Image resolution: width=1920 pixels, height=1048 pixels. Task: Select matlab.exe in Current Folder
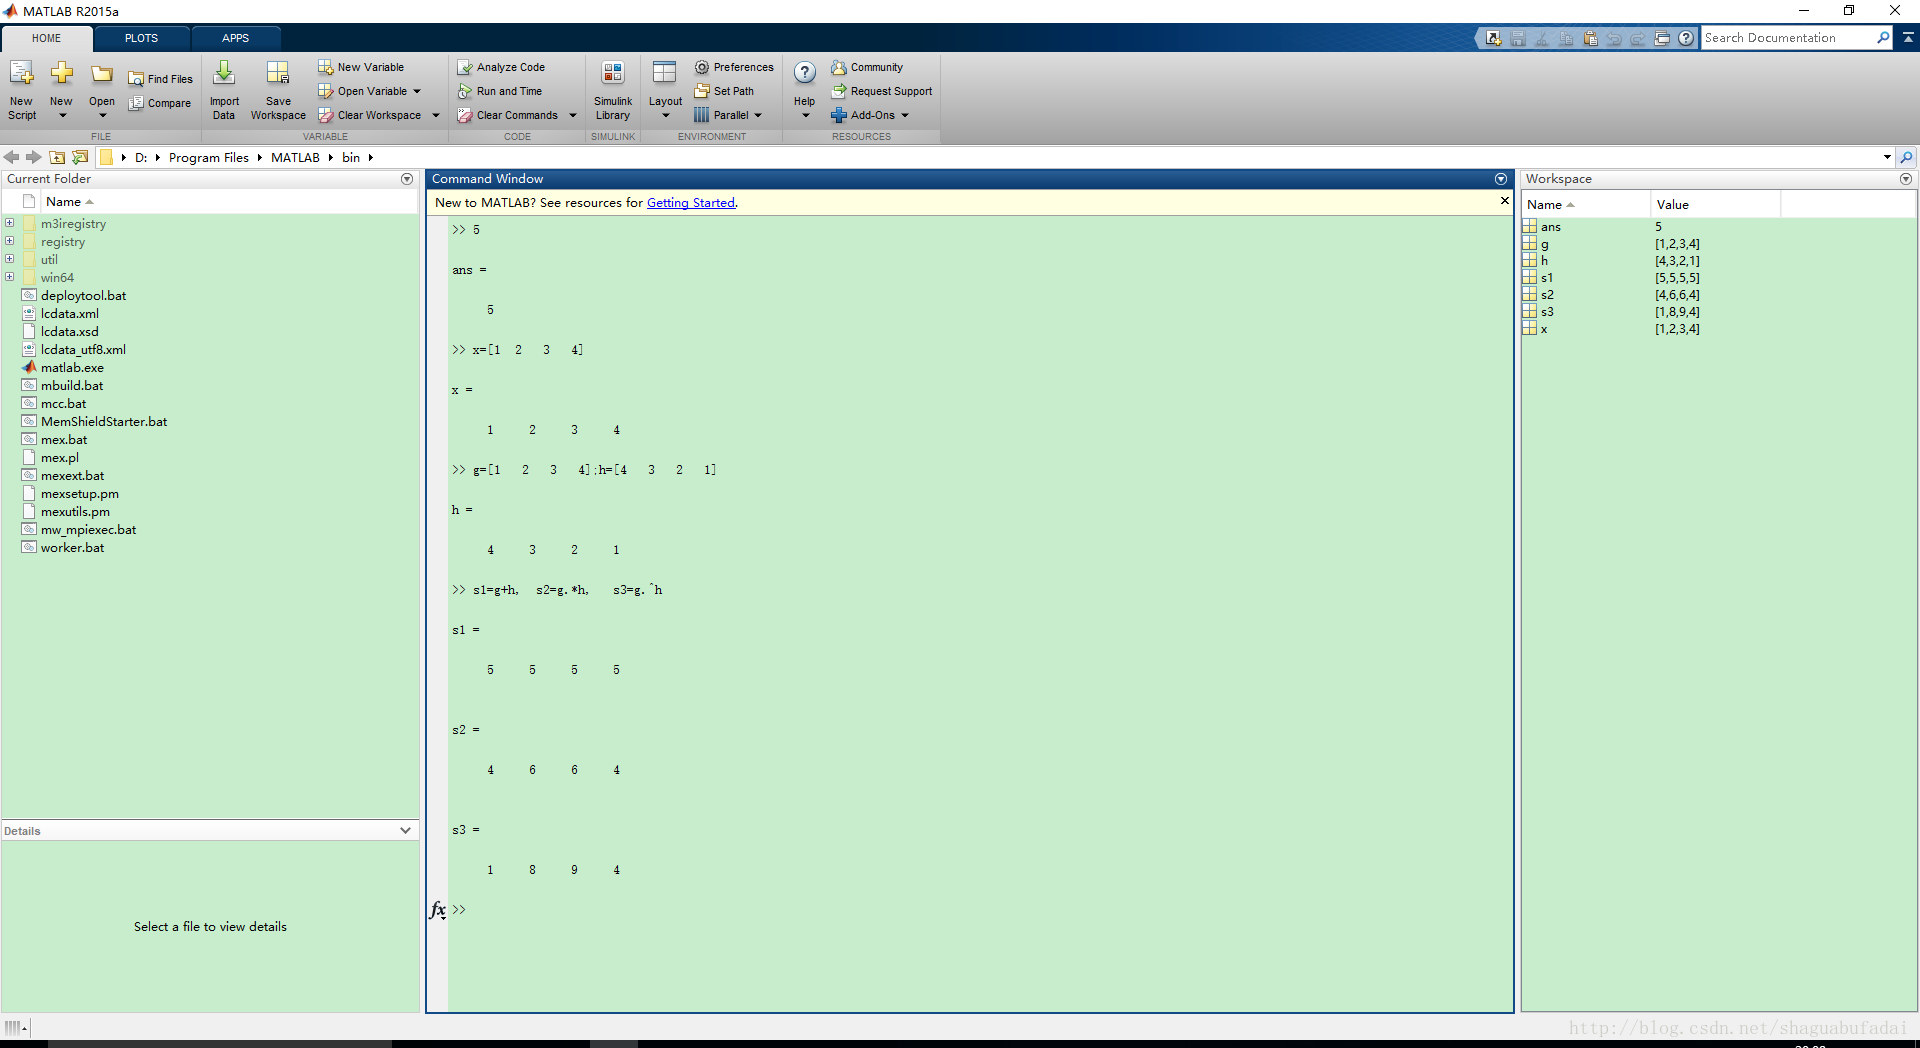tap(72, 368)
